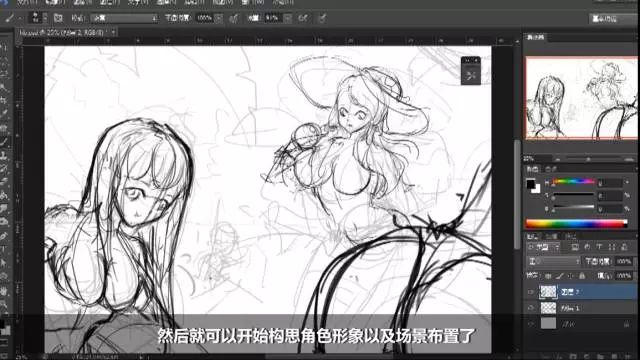This screenshot has width=640, height=360.
Task: Select the Clone Stamp tool
Action: click(x=4, y=155)
